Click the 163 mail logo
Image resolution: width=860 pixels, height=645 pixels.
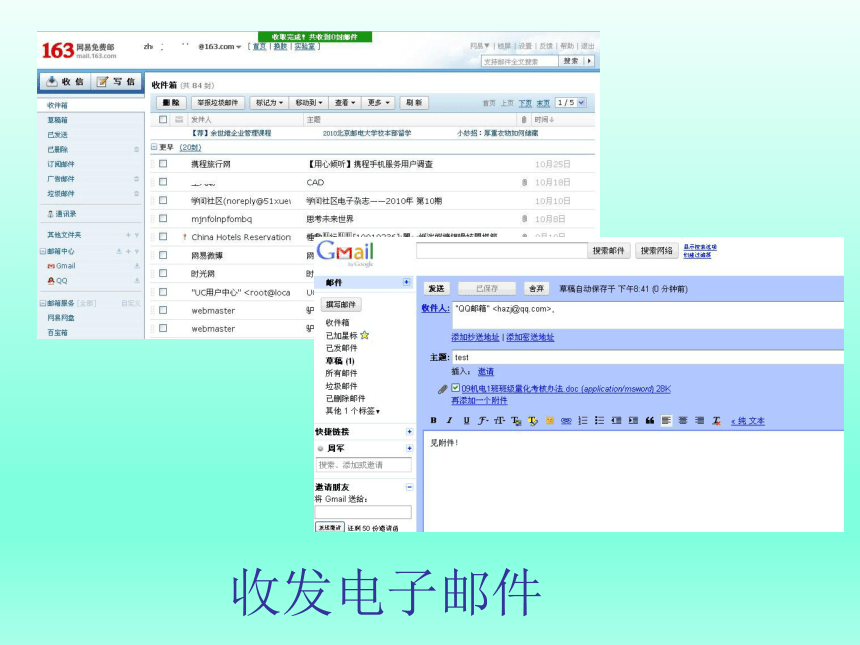tap(79, 50)
